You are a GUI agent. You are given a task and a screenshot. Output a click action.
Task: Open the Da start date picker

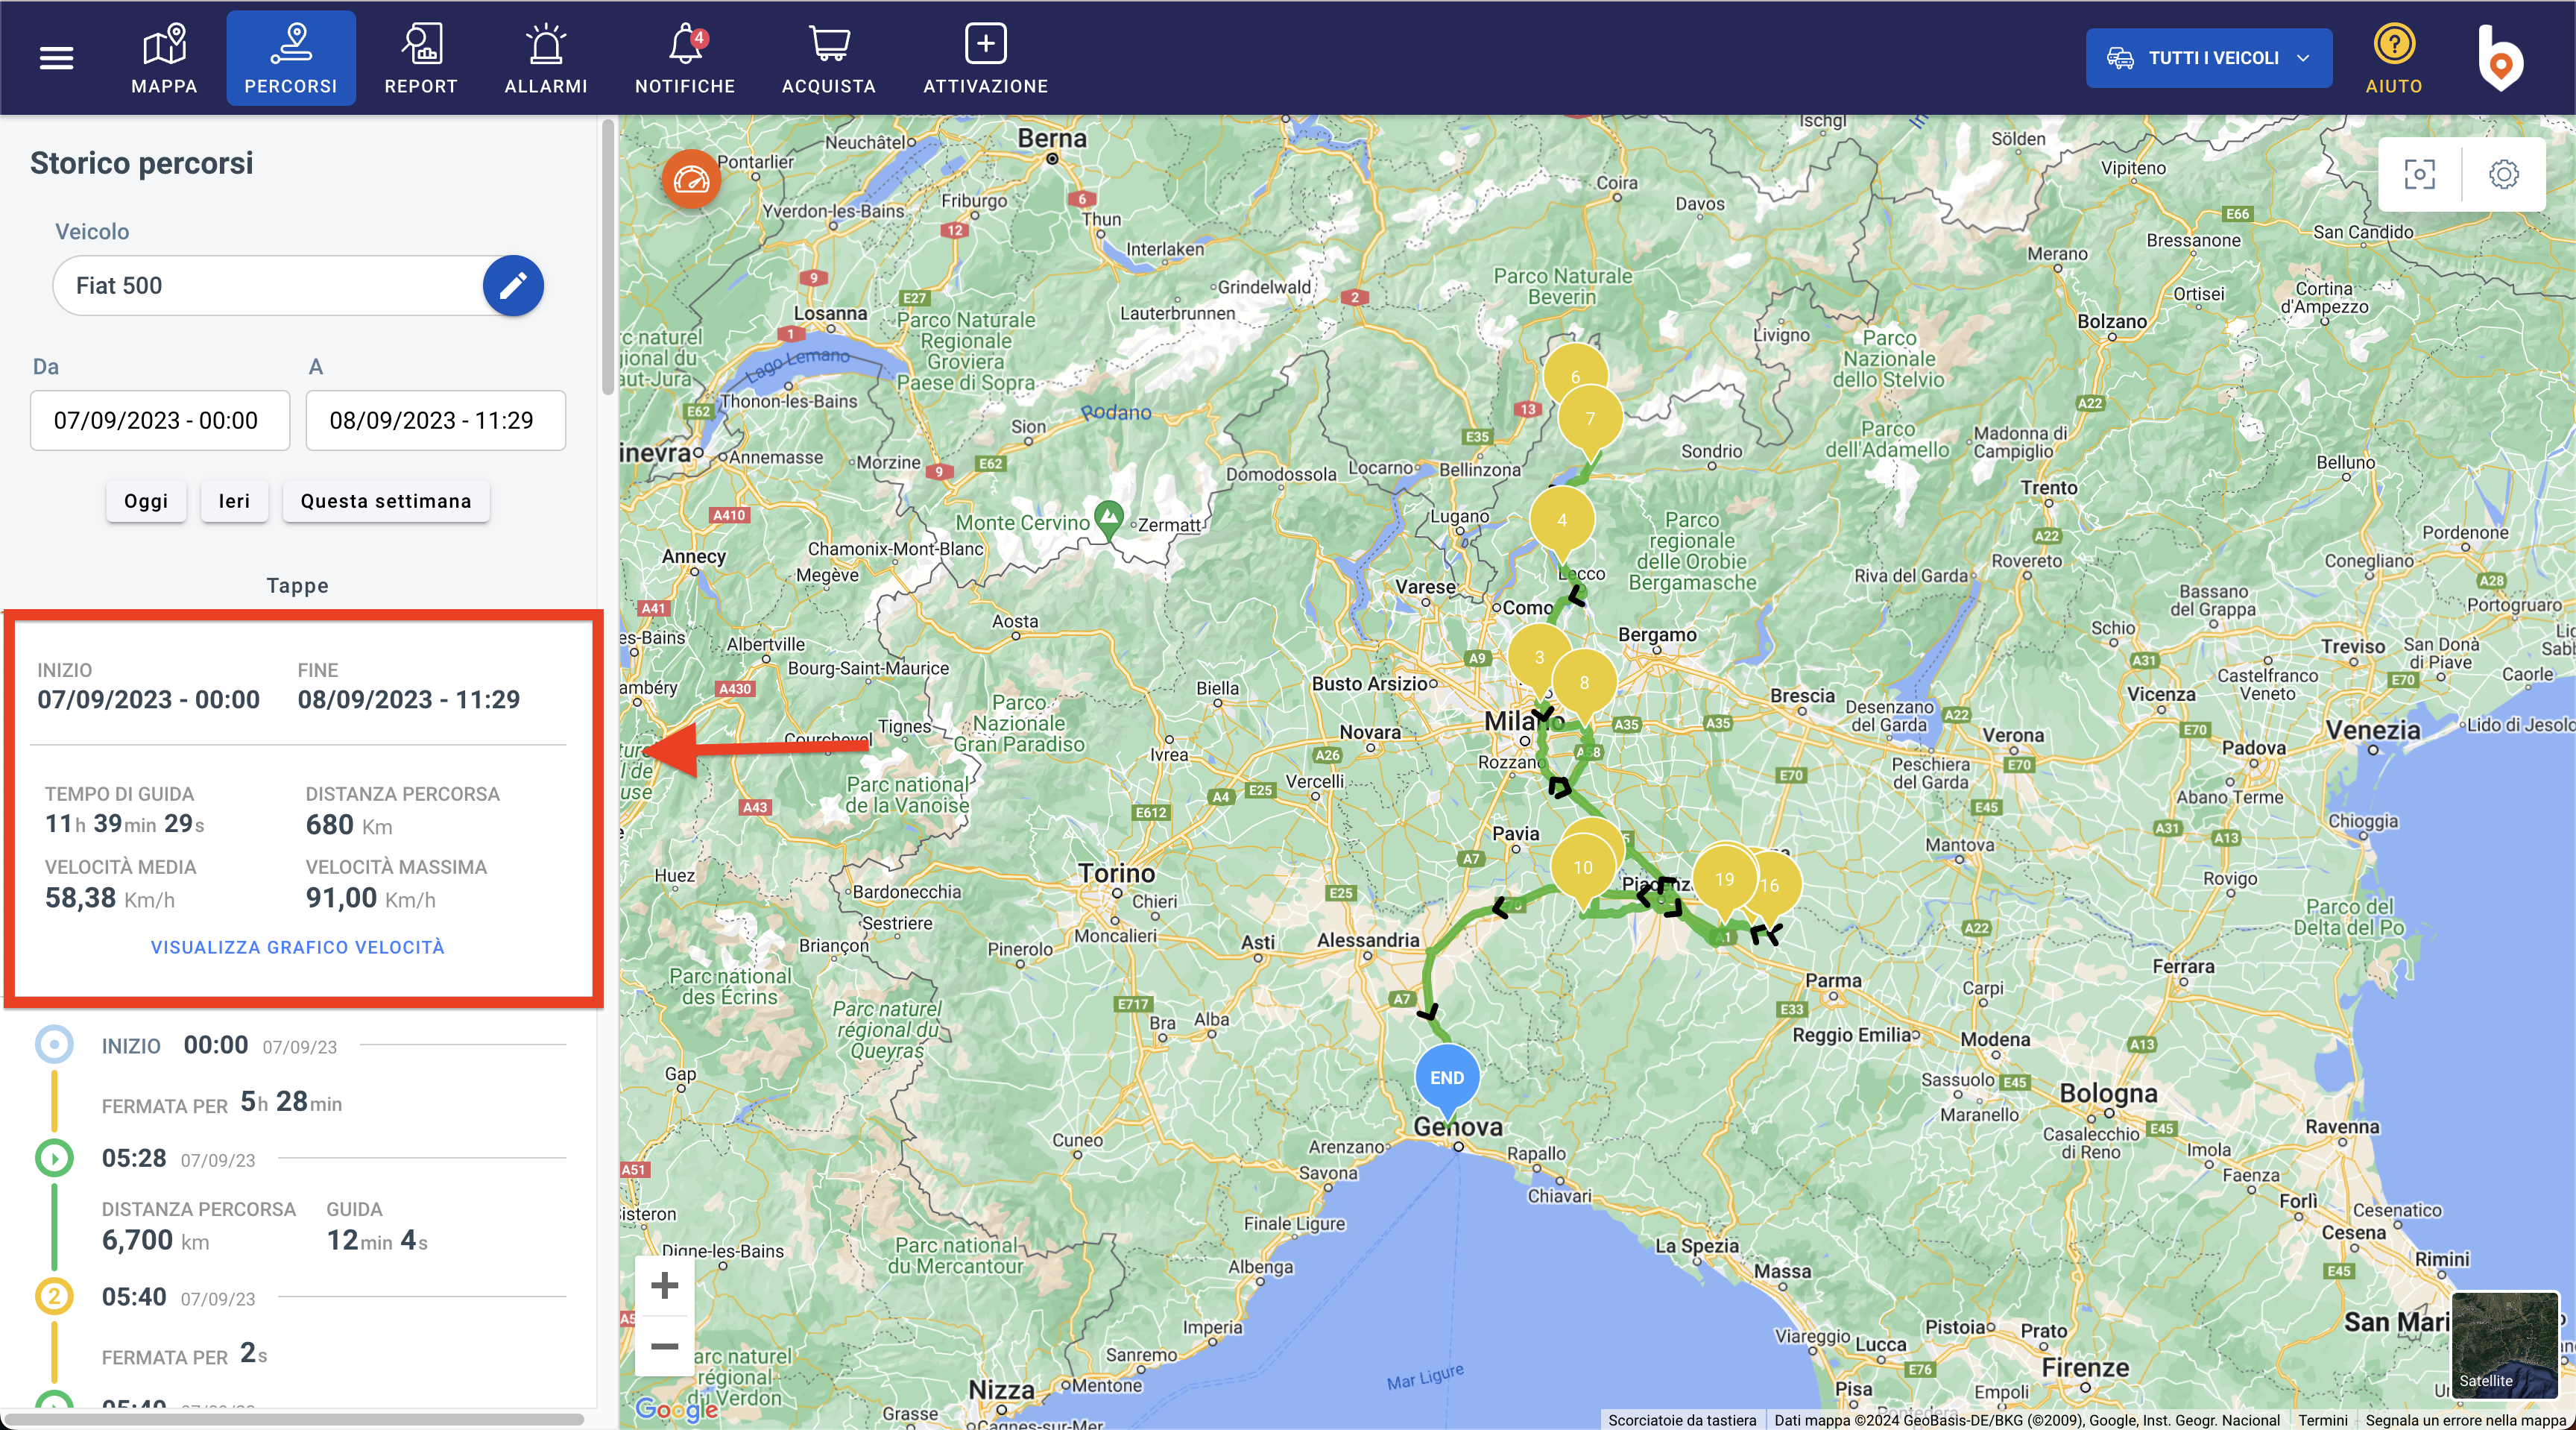pos(160,420)
